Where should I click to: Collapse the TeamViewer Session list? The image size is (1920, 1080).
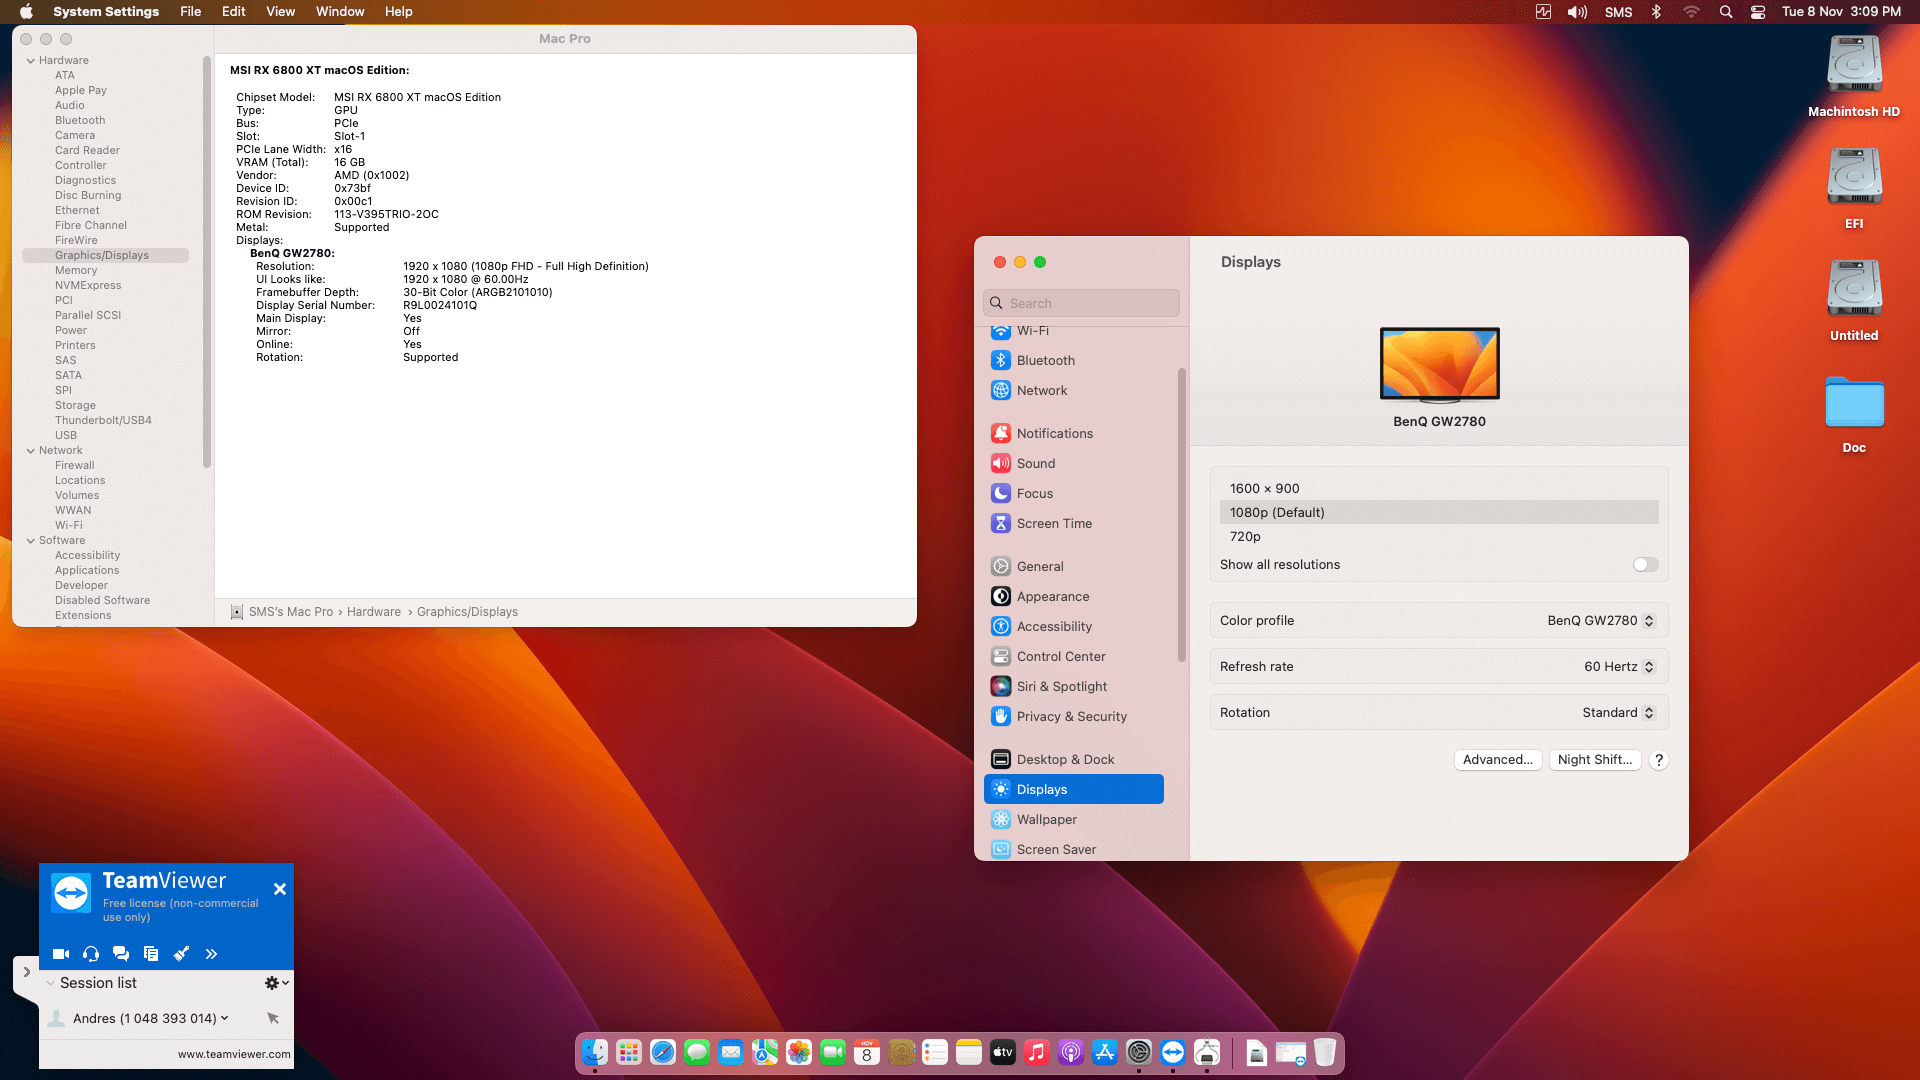(x=51, y=983)
